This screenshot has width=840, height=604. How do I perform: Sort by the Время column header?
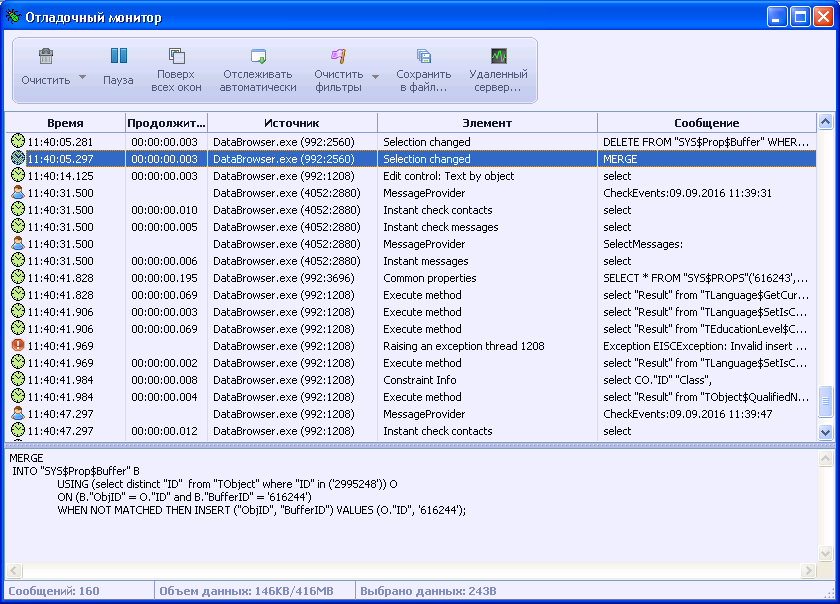(65, 123)
